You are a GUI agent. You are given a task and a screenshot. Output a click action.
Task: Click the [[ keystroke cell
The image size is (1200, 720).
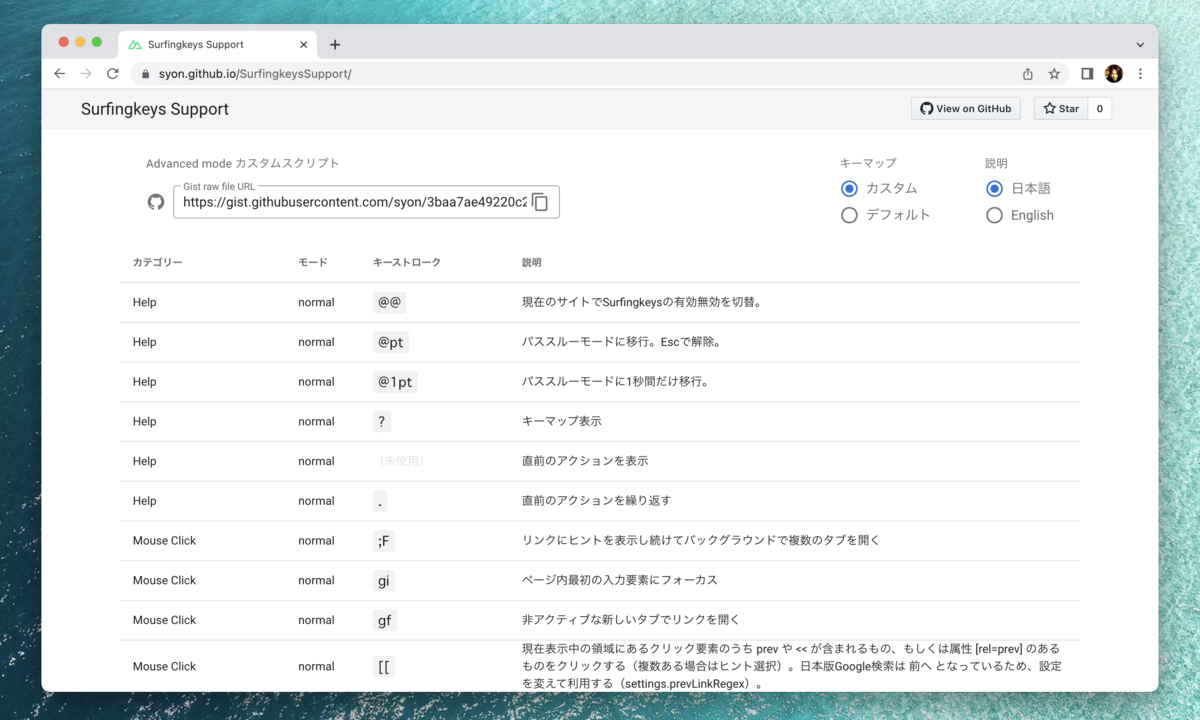(384, 666)
